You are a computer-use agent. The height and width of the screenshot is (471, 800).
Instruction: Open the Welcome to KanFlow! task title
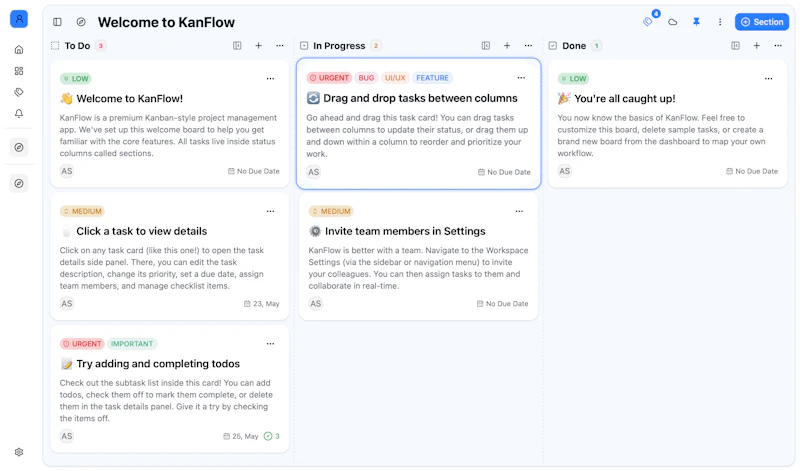coord(130,98)
